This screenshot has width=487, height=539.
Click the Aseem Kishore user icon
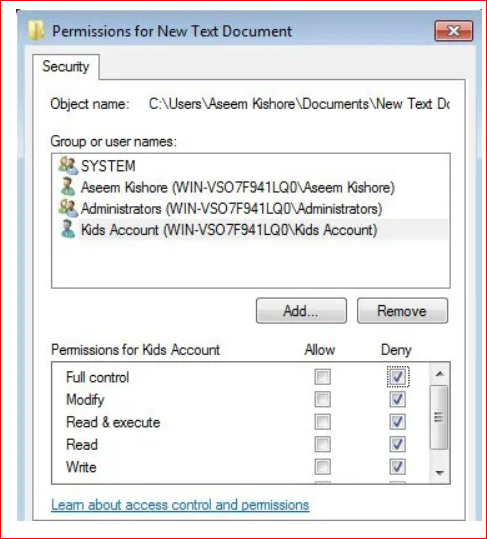(68, 187)
